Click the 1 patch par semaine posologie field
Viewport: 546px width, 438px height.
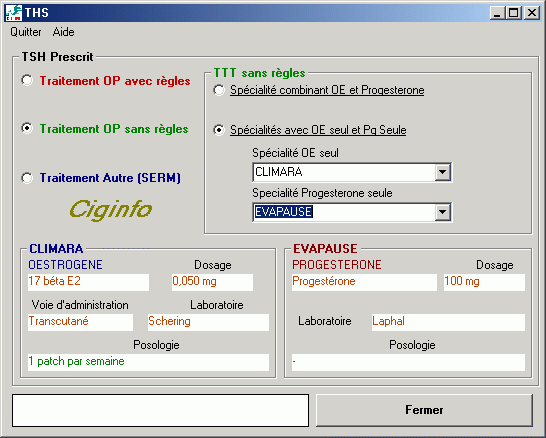[x=148, y=362]
